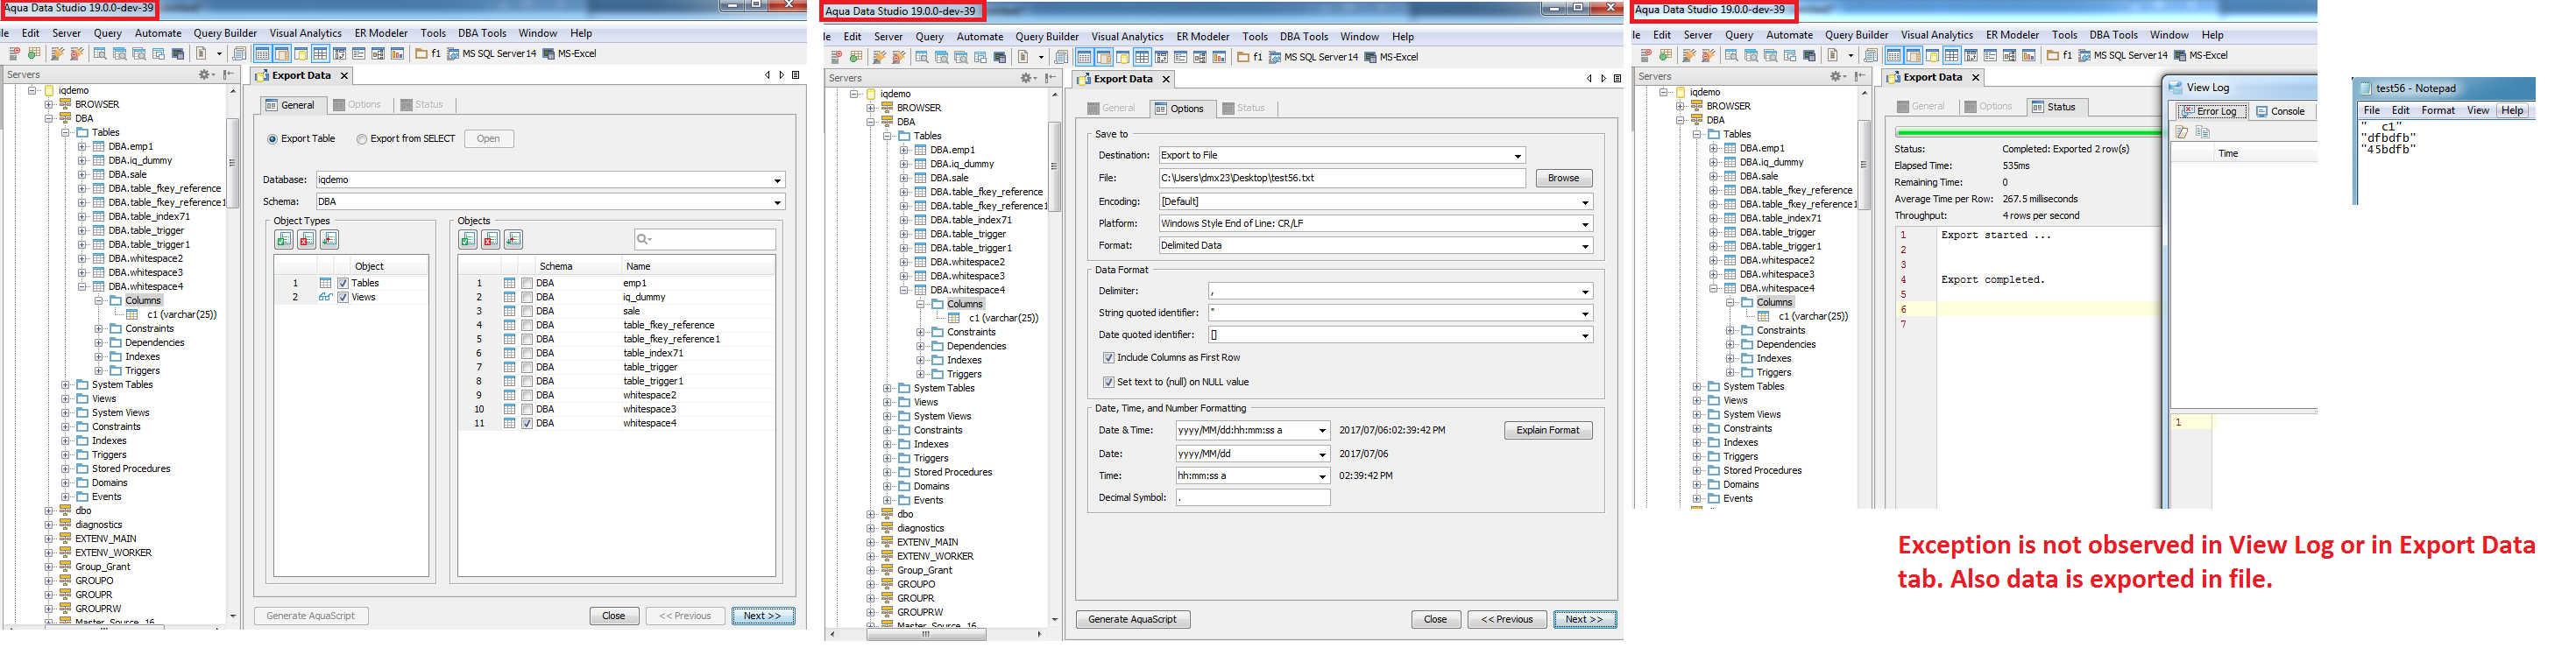Expand Stored Procedures in the Options-page window tree
Viewport: 2576px width, 662px height.
[x=887, y=472]
